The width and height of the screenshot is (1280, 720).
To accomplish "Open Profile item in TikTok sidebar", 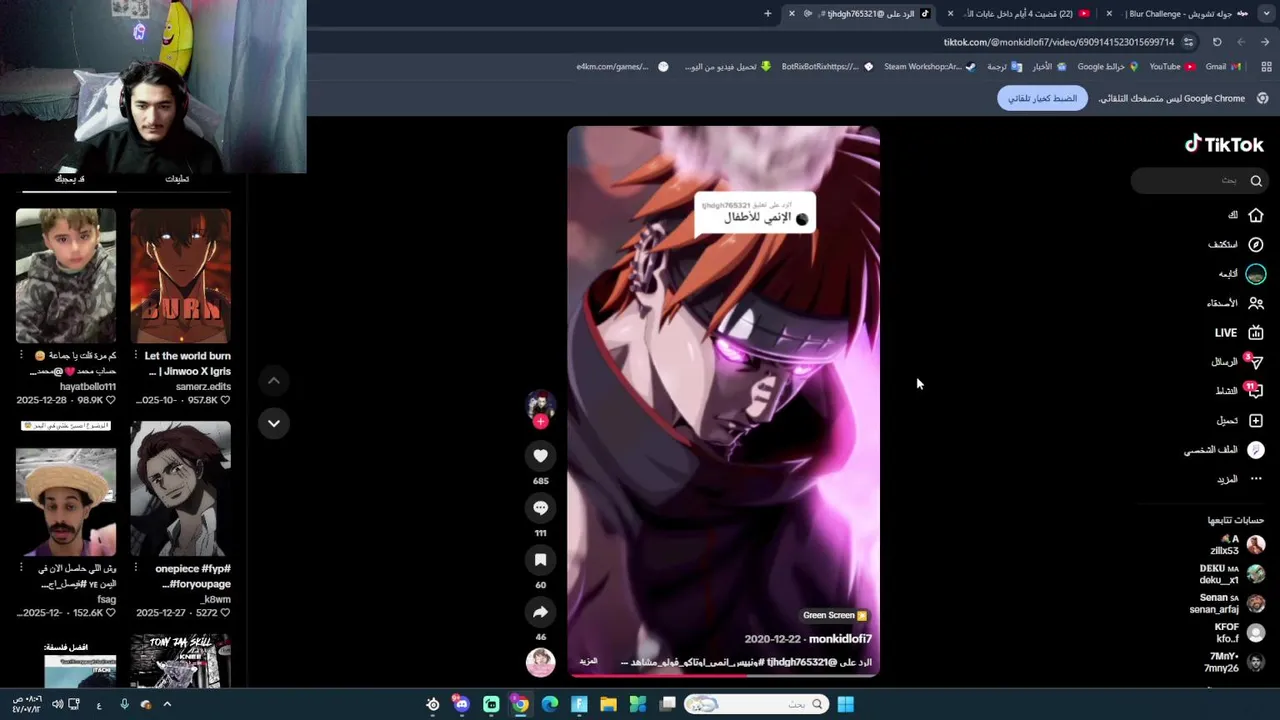I will (x=1225, y=450).
